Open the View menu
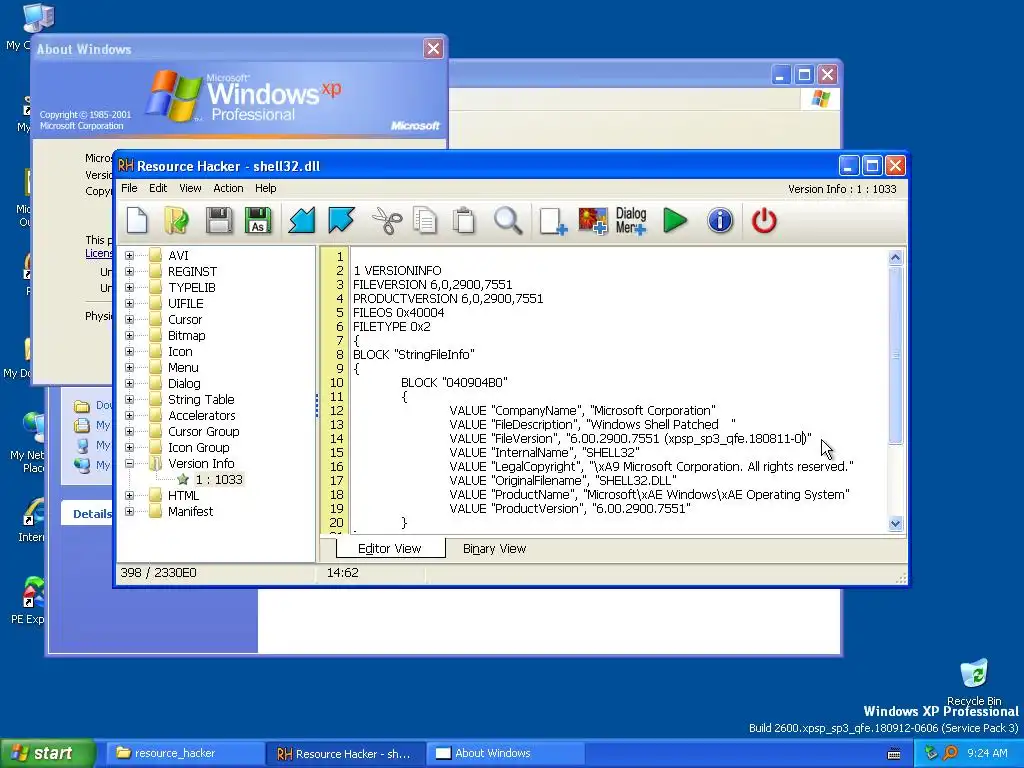Image resolution: width=1024 pixels, height=768 pixels. [x=190, y=188]
